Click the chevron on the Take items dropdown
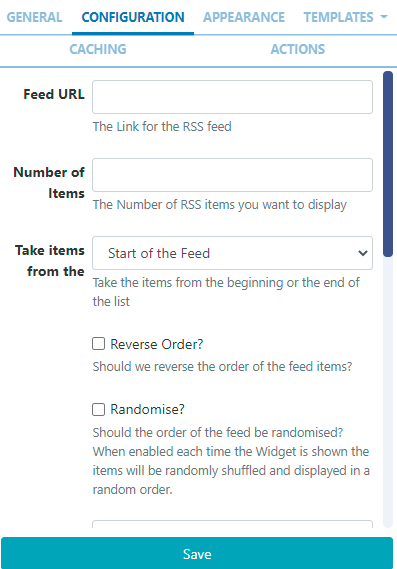Screen dimensions: 397x569 363,253
